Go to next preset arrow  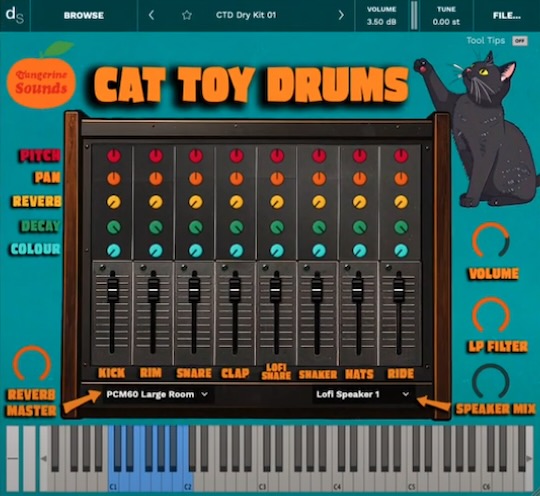[341, 15]
